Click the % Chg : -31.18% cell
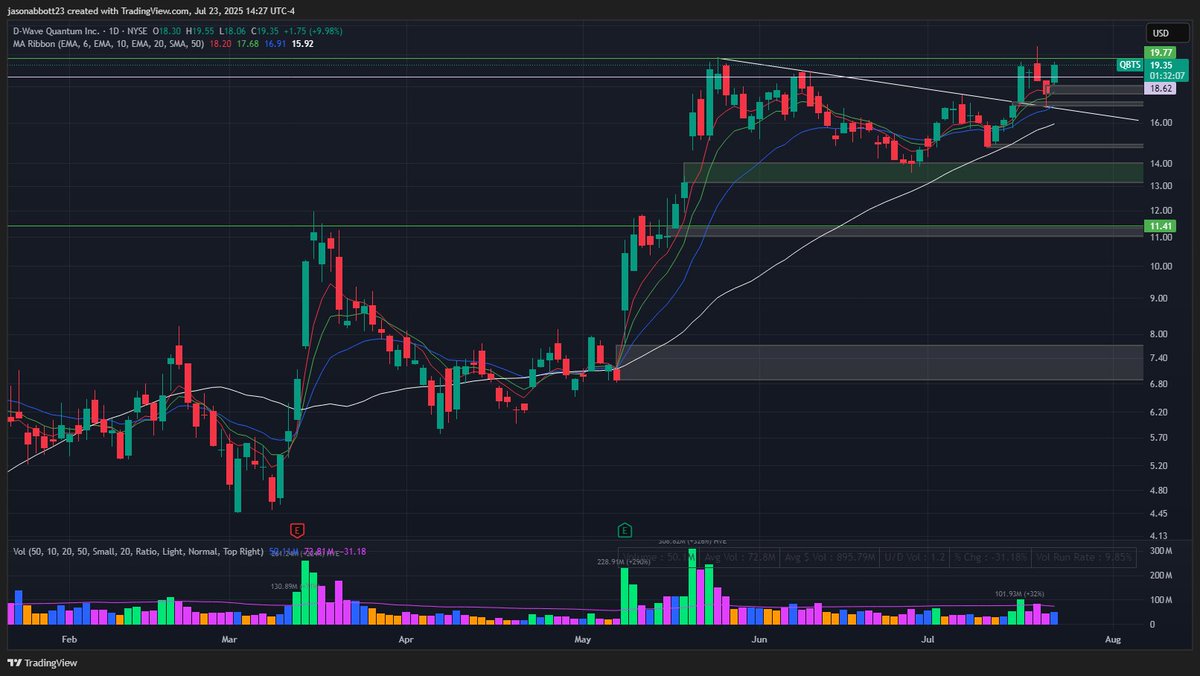The height and width of the screenshot is (676, 1200). pos(990,557)
